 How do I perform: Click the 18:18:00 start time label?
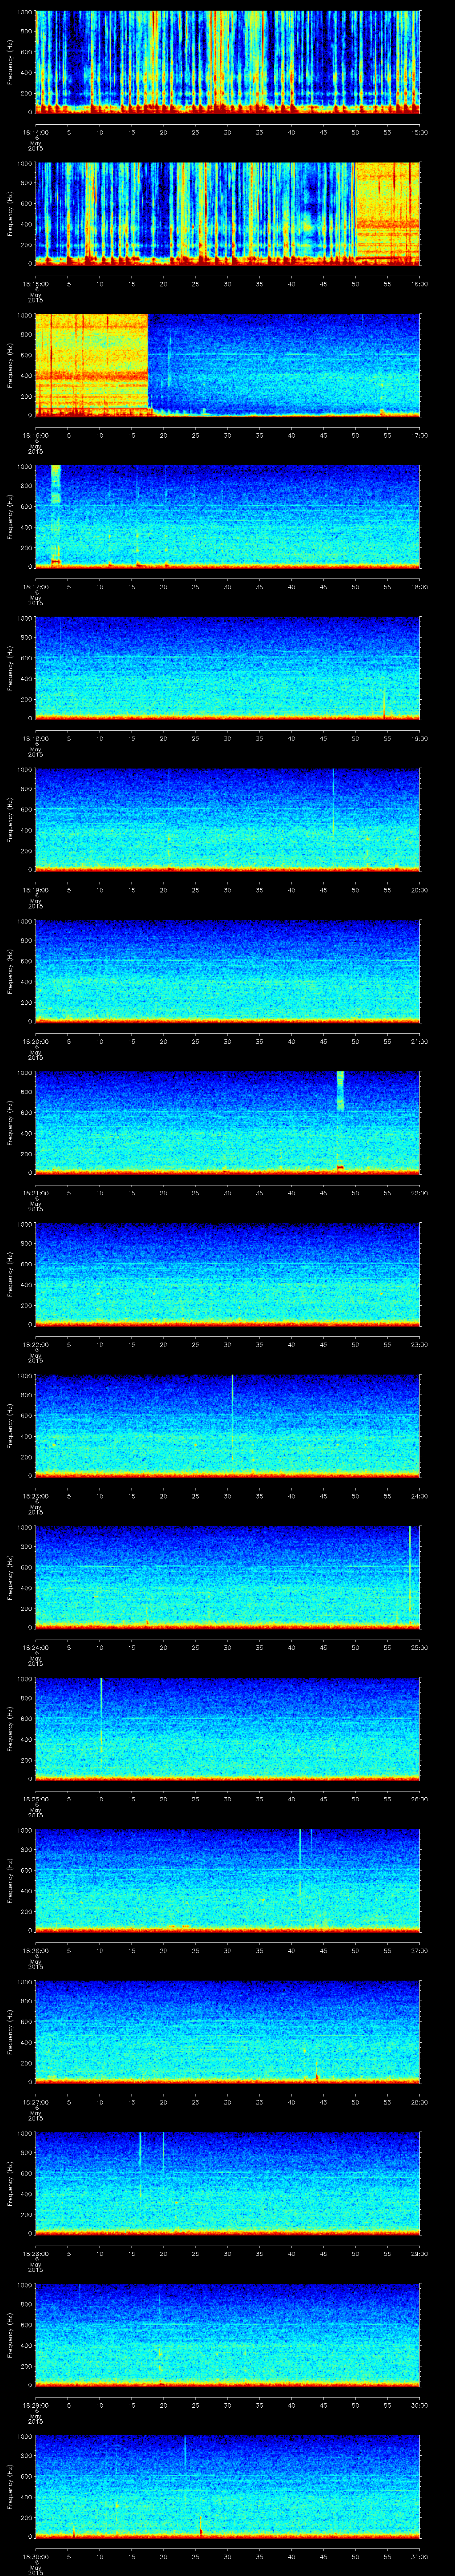(35, 738)
